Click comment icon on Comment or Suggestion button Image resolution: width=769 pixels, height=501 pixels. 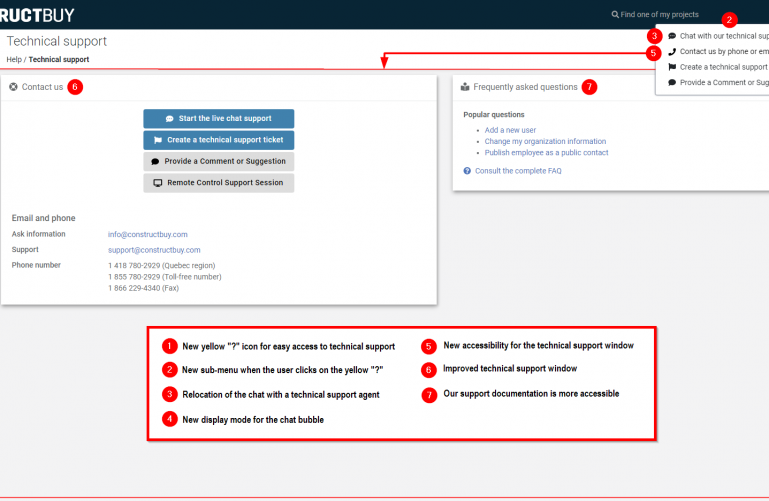coord(155,161)
